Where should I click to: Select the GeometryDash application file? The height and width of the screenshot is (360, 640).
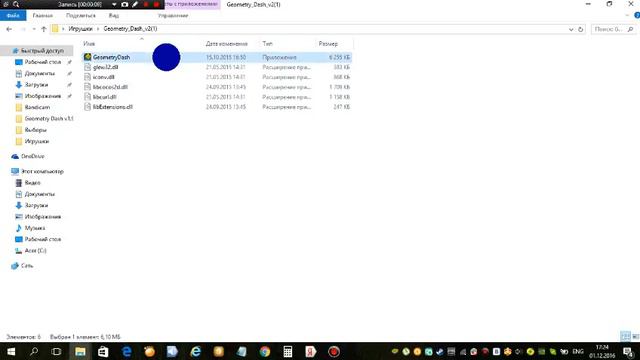[x=217, y=57]
